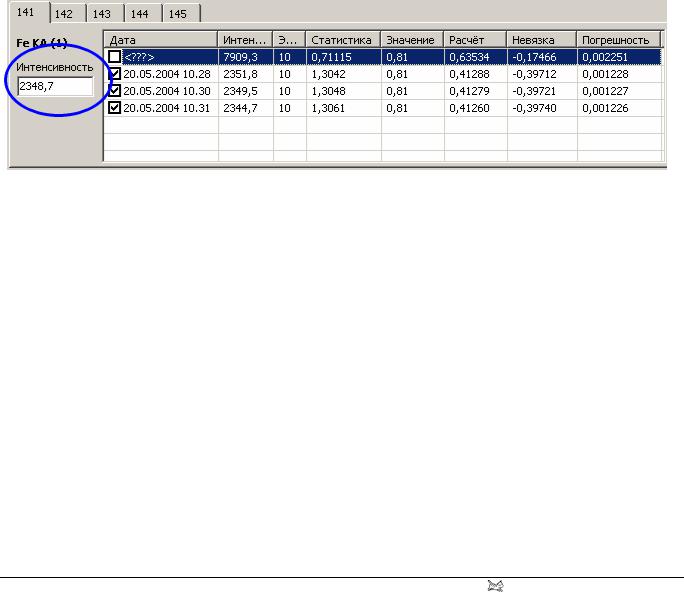Sort by the Расчёт column header
684x595 pixels.
475,40
